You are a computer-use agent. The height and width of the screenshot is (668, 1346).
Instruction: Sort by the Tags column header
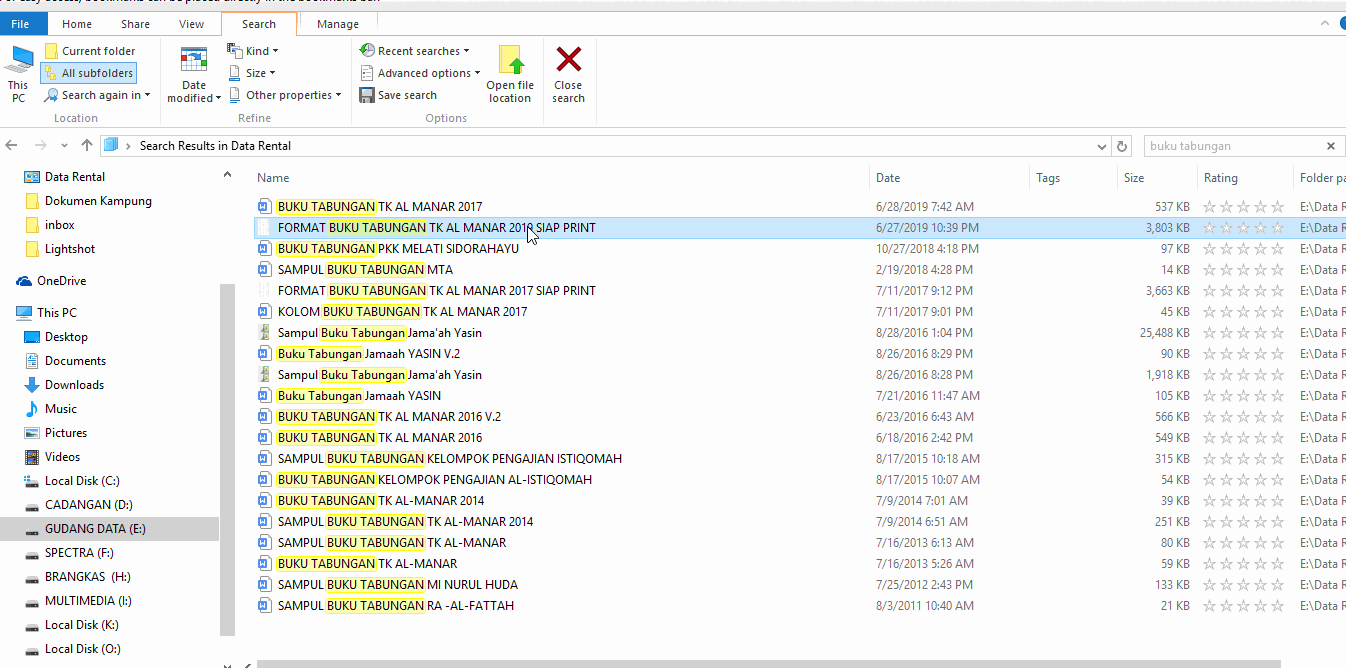1048,178
